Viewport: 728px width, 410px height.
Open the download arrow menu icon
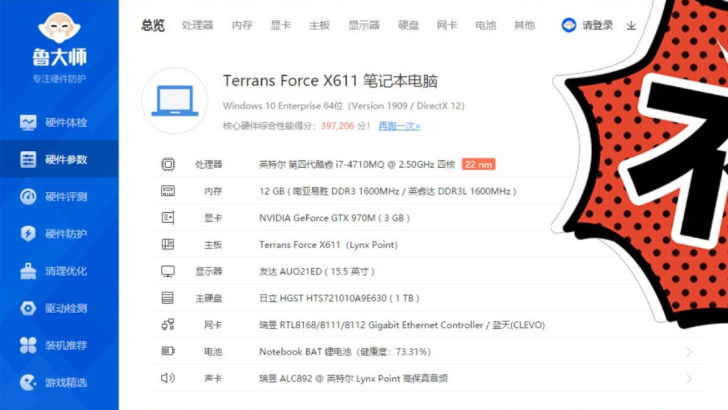point(631,26)
